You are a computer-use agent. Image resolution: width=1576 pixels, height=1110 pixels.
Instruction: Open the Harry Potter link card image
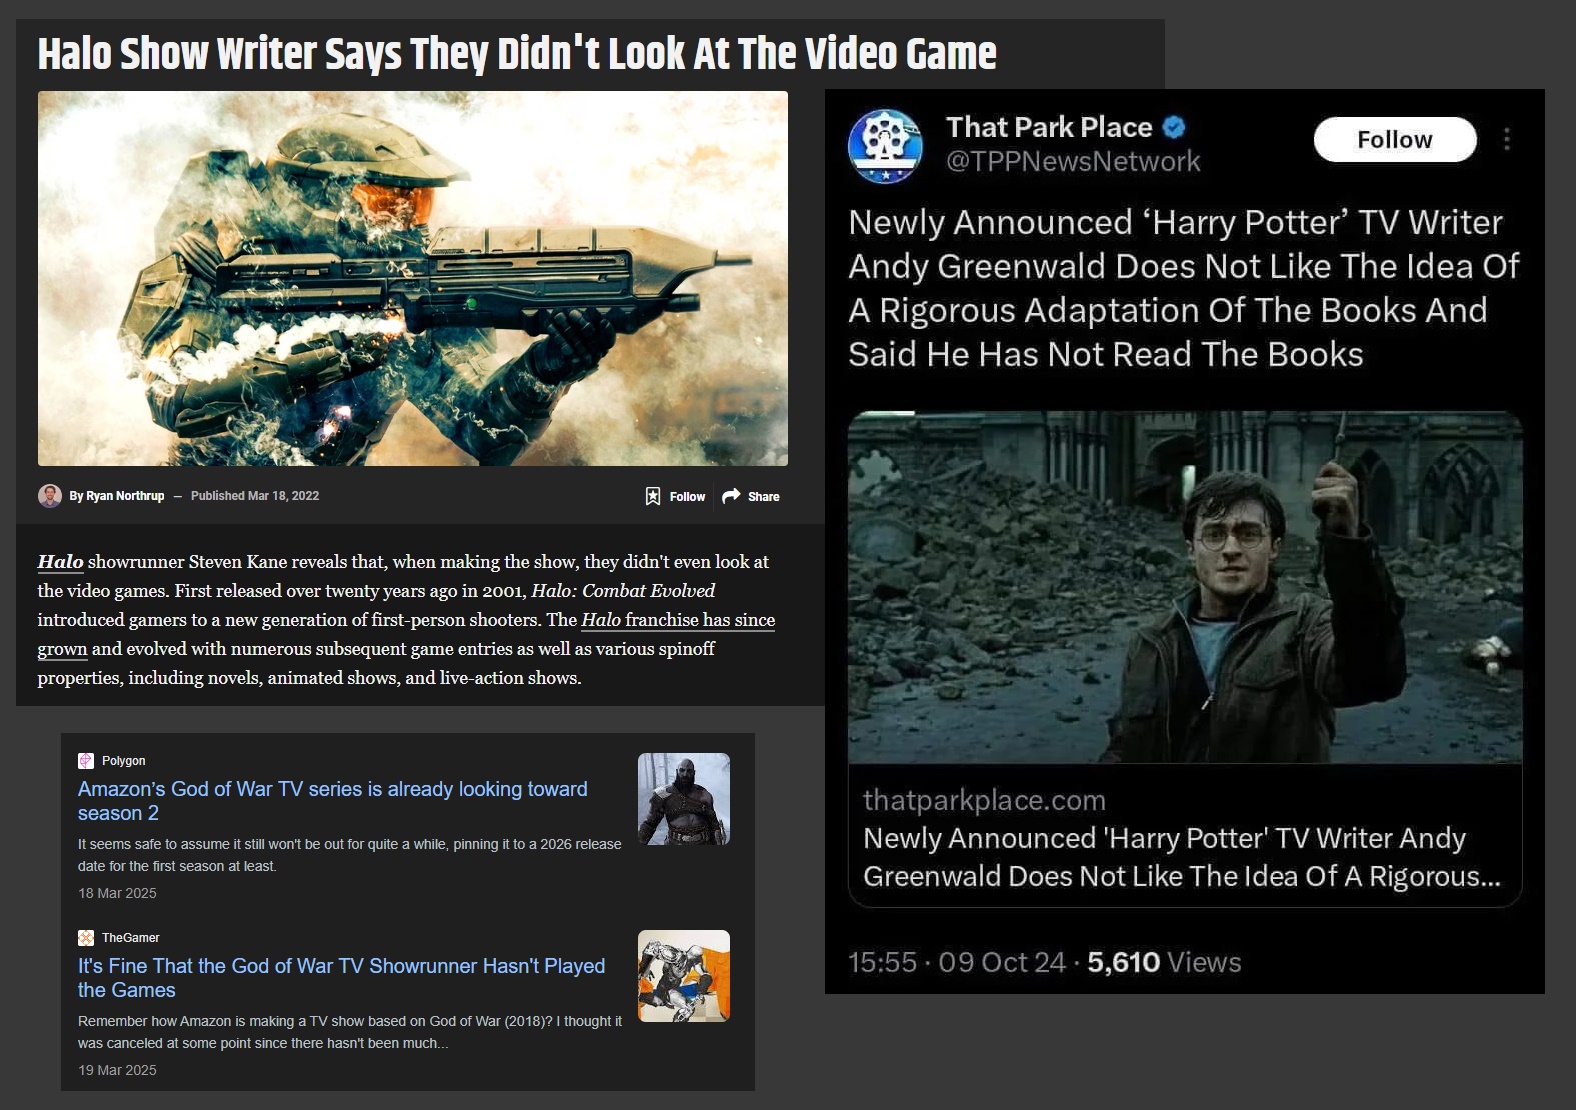[x=1185, y=587]
